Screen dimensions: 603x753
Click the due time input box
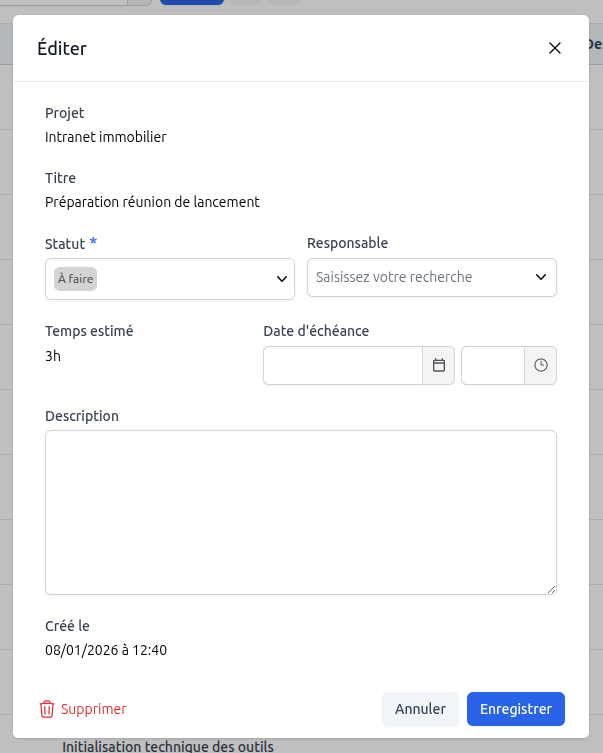click(492, 366)
